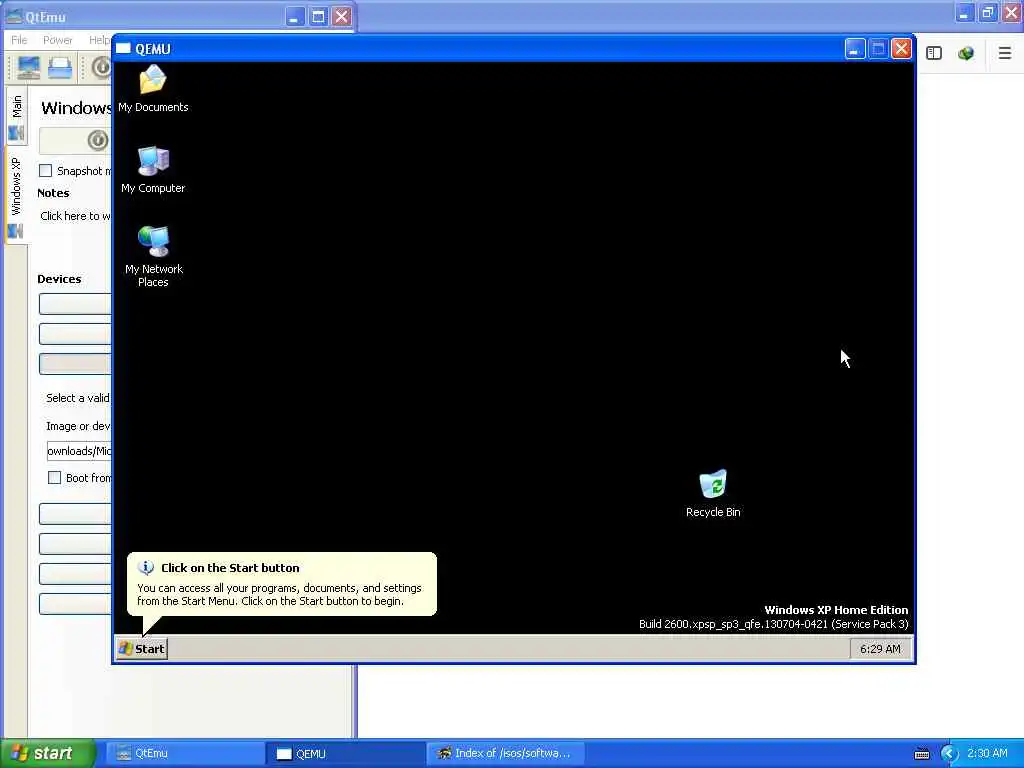This screenshot has width=1024, height=768.
Task: Click the keyboard icon in the system tray
Action: pyautogui.click(x=921, y=754)
